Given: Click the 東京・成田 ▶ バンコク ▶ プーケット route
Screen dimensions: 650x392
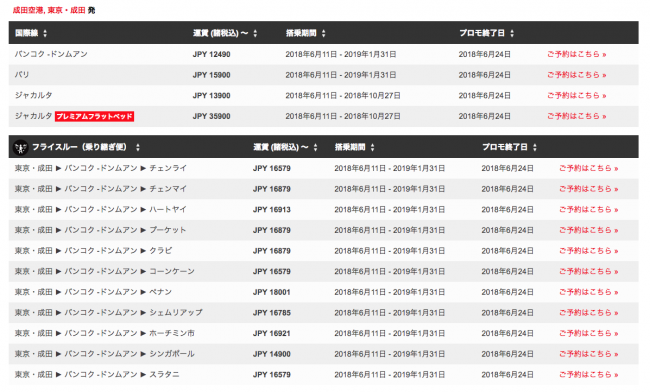Looking at the screenshot, I should (x=100, y=230).
